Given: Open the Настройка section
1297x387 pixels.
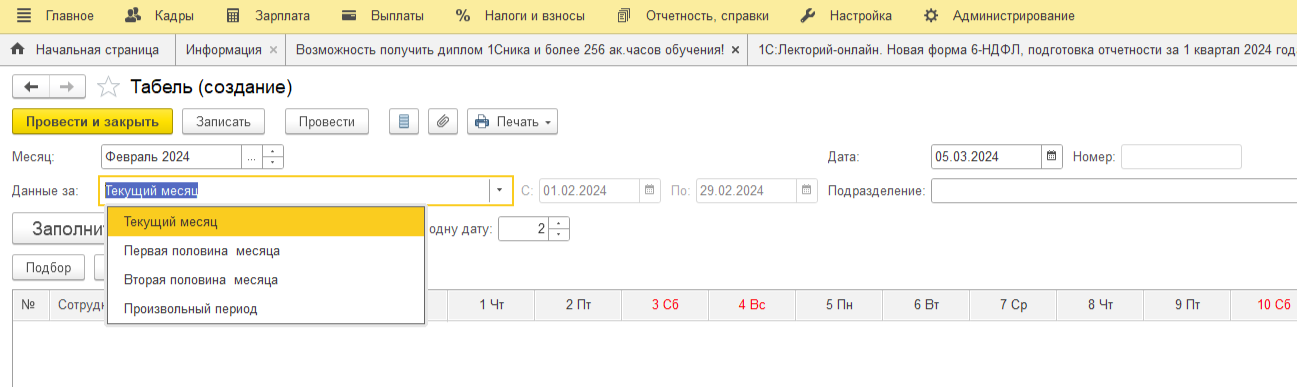Looking at the screenshot, I should [846, 15].
